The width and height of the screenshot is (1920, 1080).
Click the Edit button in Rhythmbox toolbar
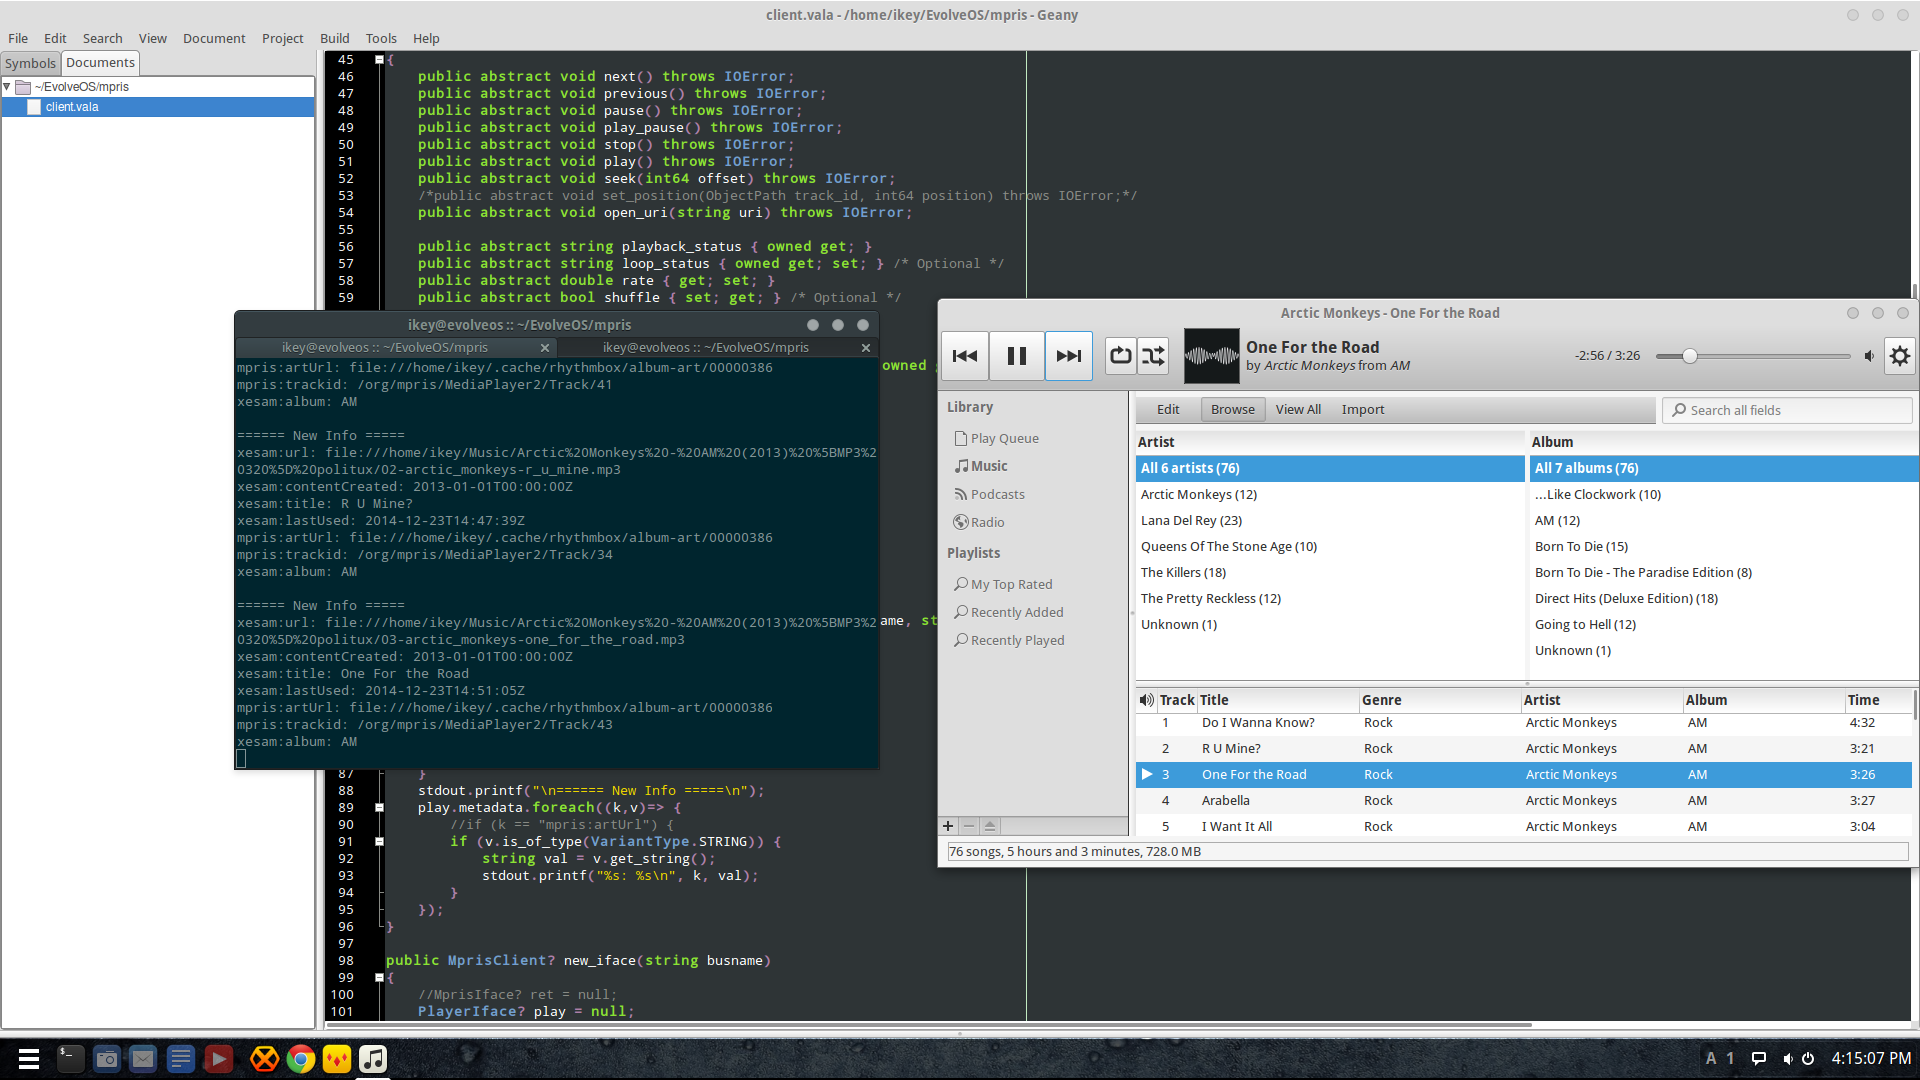click(1168, 410)
